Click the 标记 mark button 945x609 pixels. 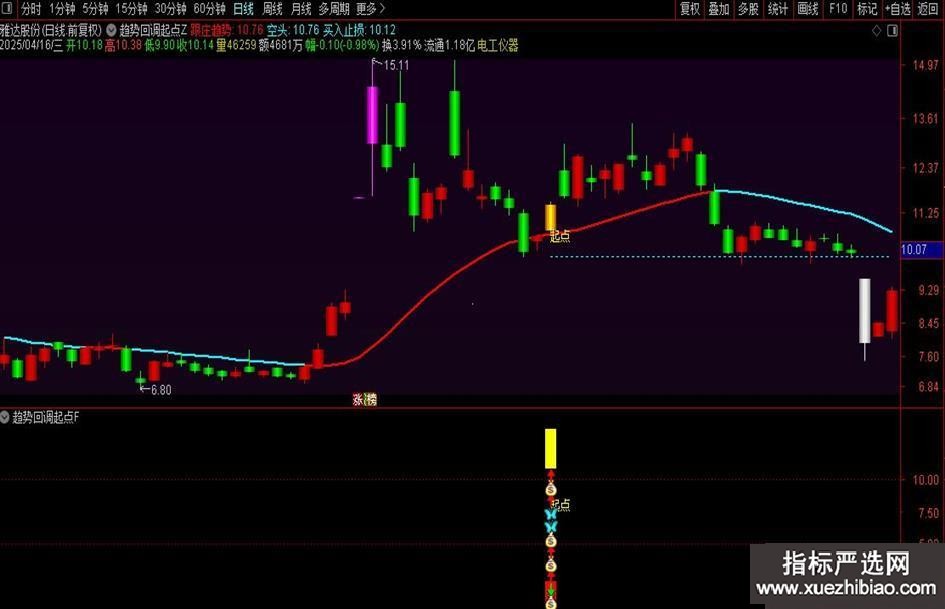coord(867,9)
